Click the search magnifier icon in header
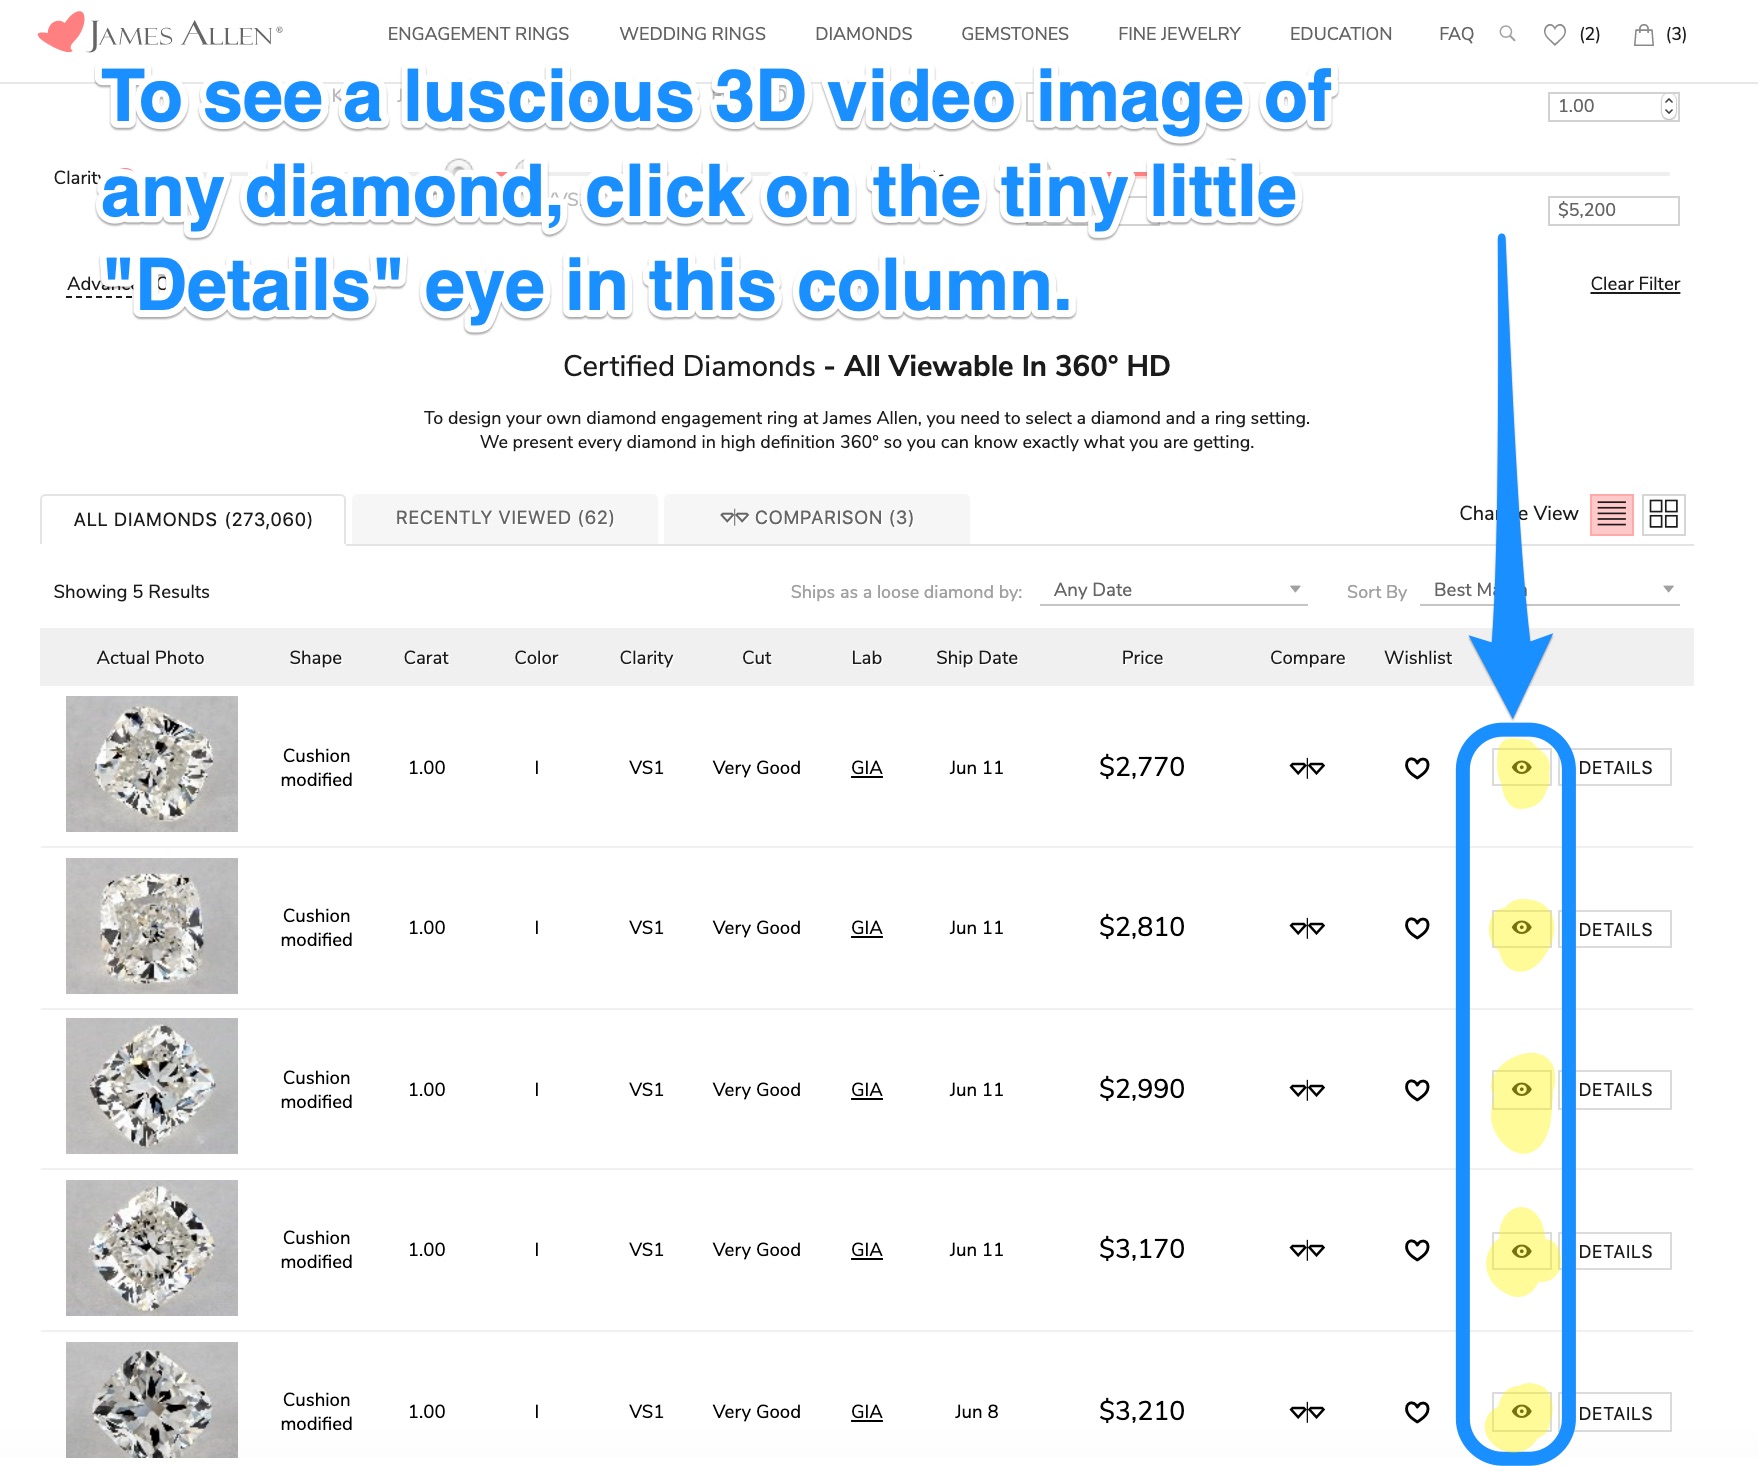This screenshot has width=1758, height=1466. pyautogui.click(x=1507, y=34)
